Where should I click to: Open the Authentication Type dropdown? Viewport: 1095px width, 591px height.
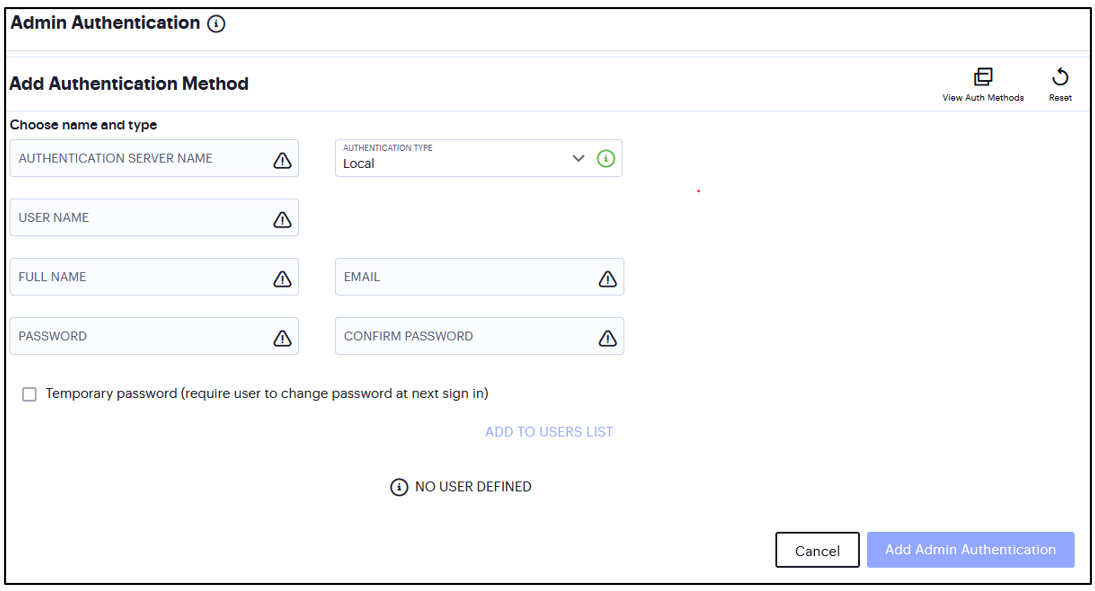[578, 158]
